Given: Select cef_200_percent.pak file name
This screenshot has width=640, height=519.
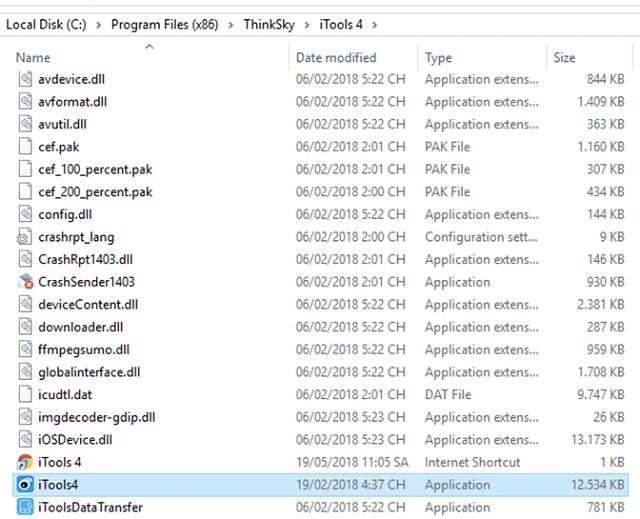Looking at the screenshot, I should pyautogui.click(x=95, y=192).
